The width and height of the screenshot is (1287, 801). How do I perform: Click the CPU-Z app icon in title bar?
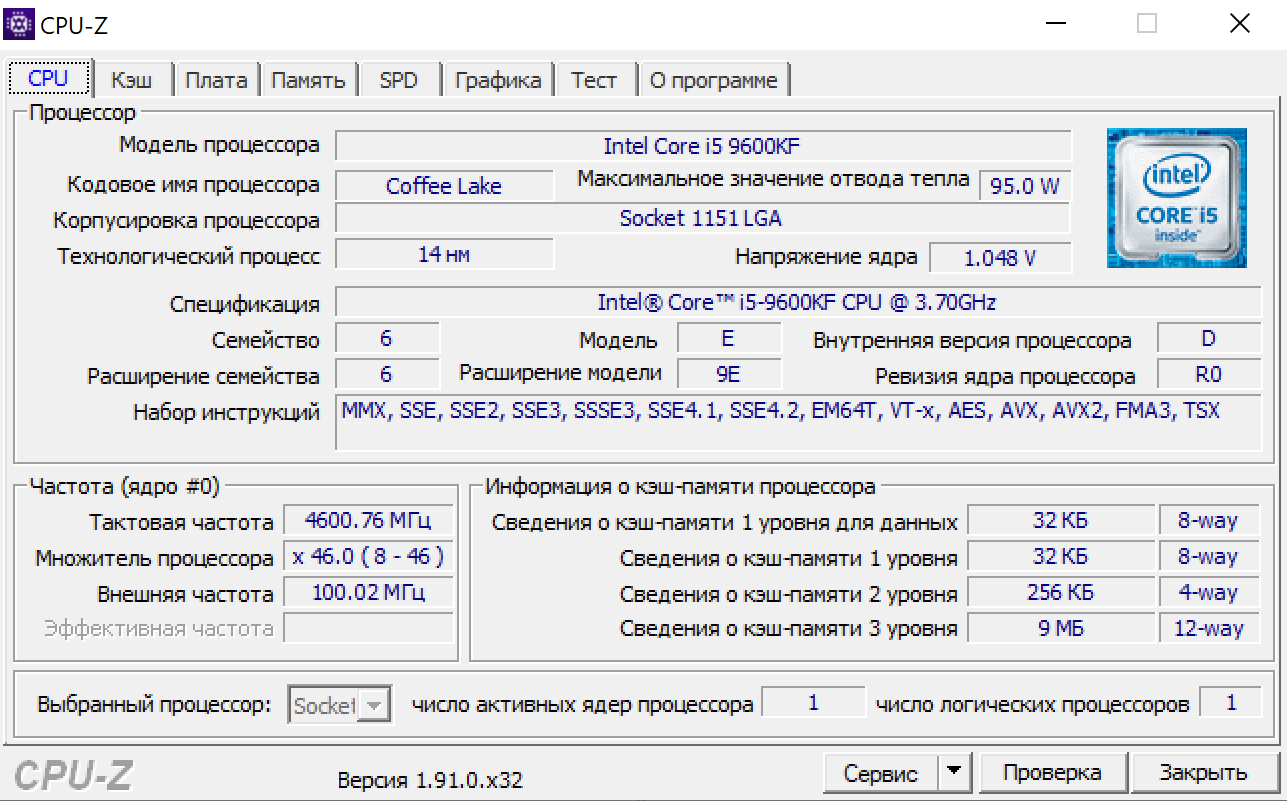(x=20, y=22)
